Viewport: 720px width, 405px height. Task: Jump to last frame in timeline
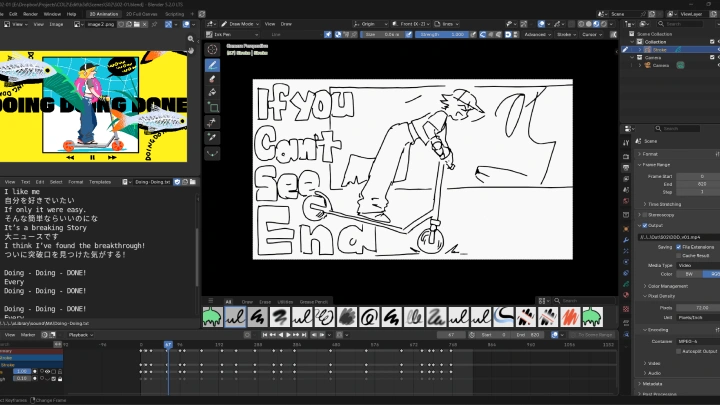(304, 335)
